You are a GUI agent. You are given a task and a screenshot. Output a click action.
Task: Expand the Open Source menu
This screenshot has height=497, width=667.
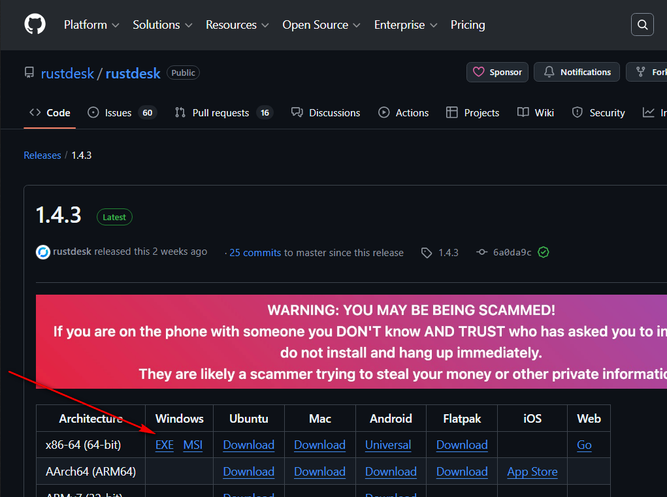tap(321, 25)
